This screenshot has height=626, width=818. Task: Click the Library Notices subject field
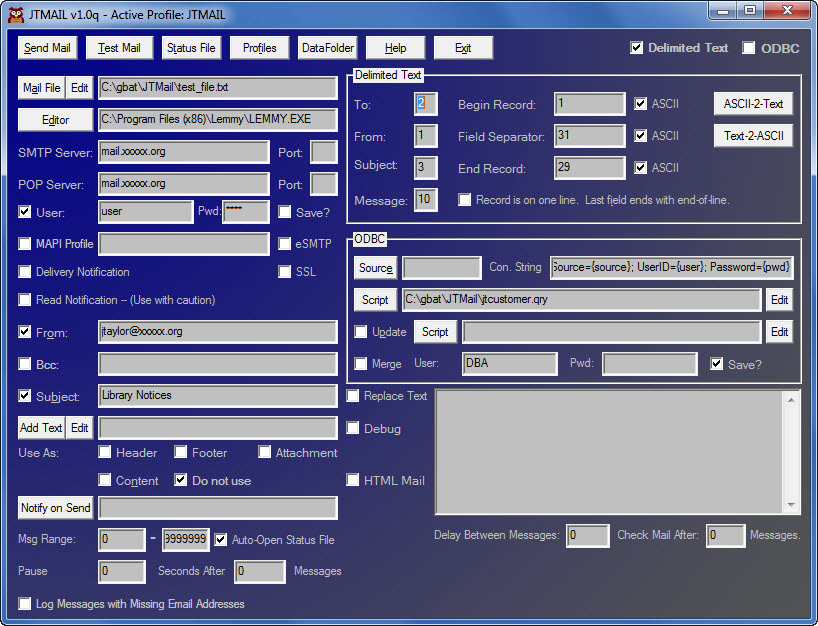tap(218, 395)
